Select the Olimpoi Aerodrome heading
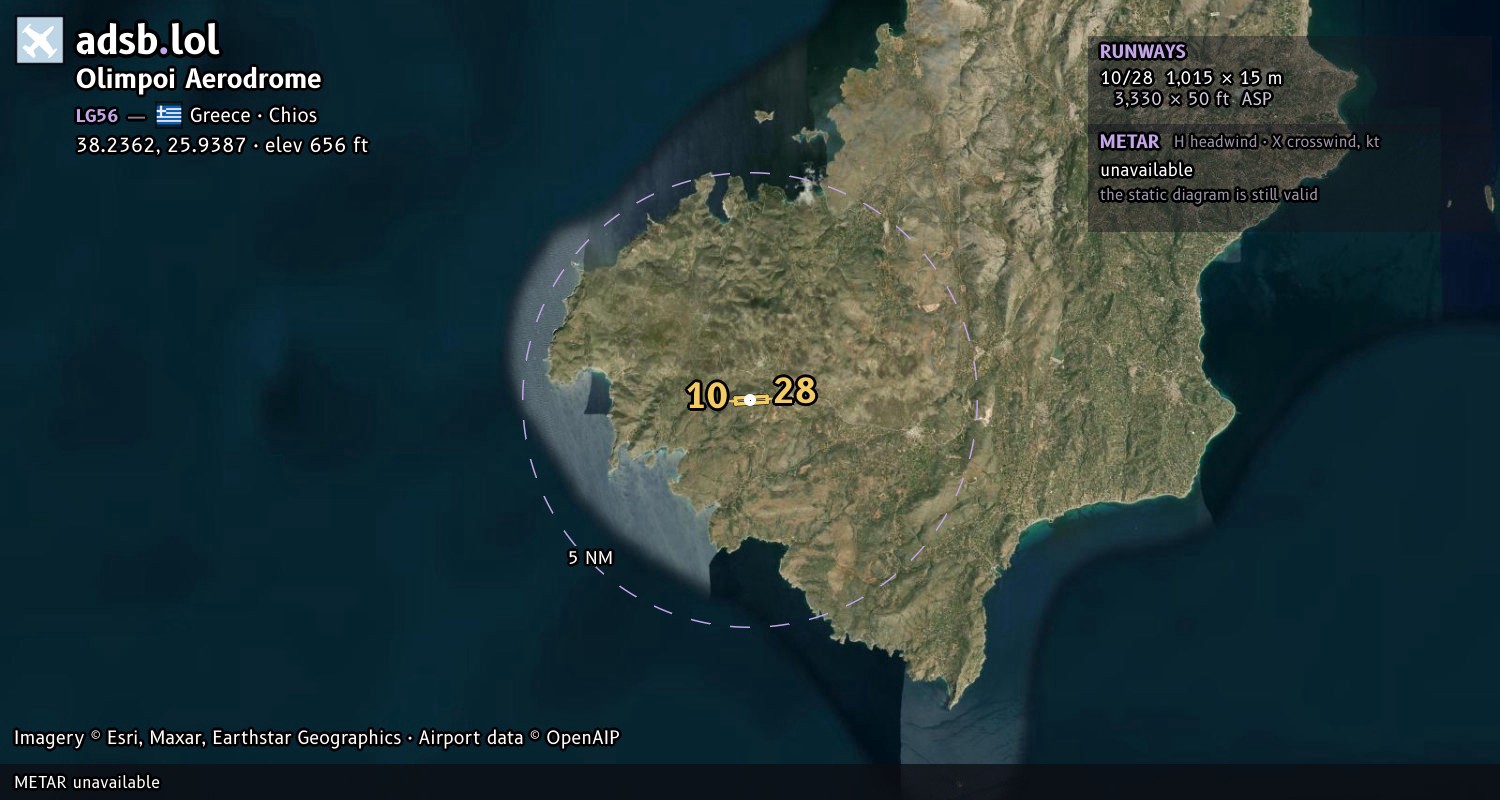Screen dimensions: 1500x800 click(199, 79)
